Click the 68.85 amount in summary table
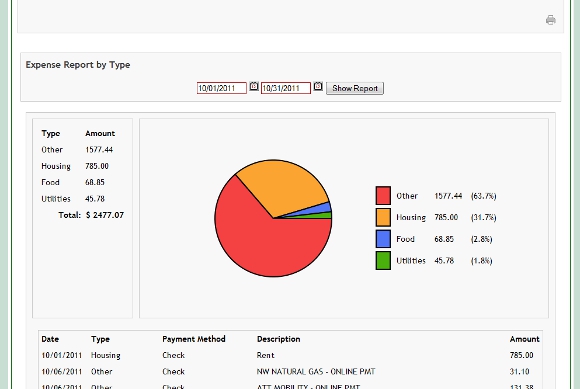 pyautogui.click(x=95, y=182)
